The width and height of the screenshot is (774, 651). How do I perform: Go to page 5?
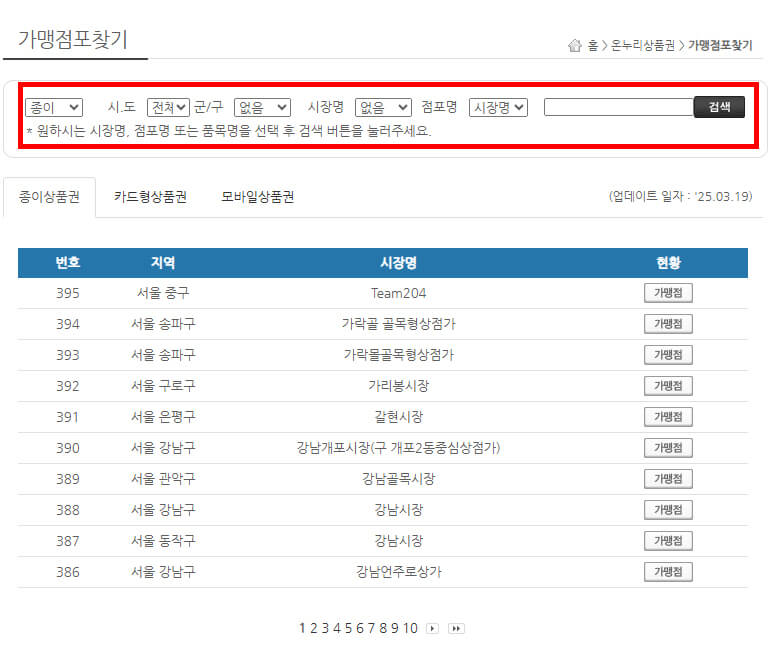348,628
